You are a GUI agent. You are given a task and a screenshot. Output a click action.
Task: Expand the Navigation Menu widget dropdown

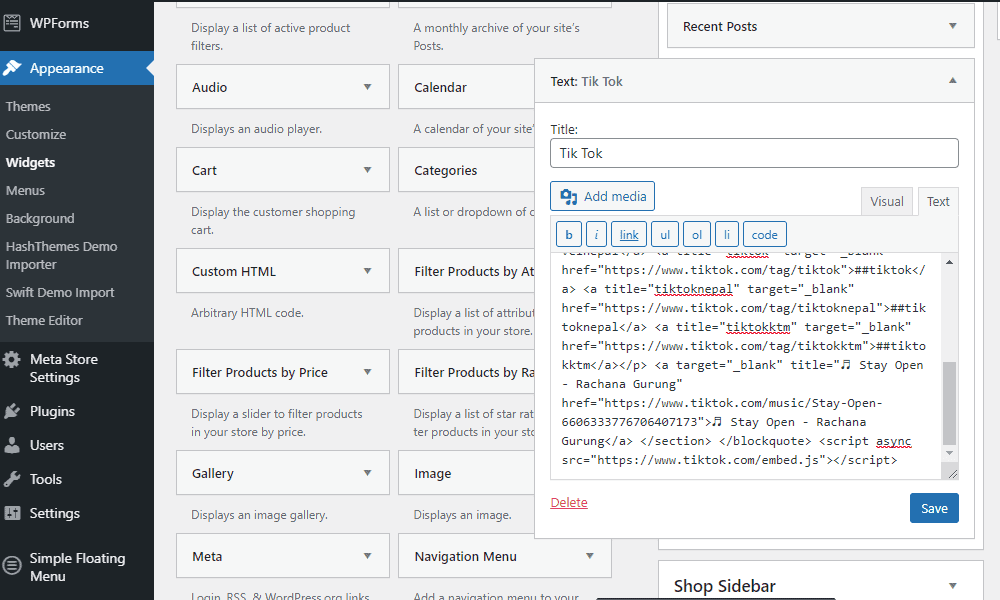pyautogui.click(x=589, y=556)
